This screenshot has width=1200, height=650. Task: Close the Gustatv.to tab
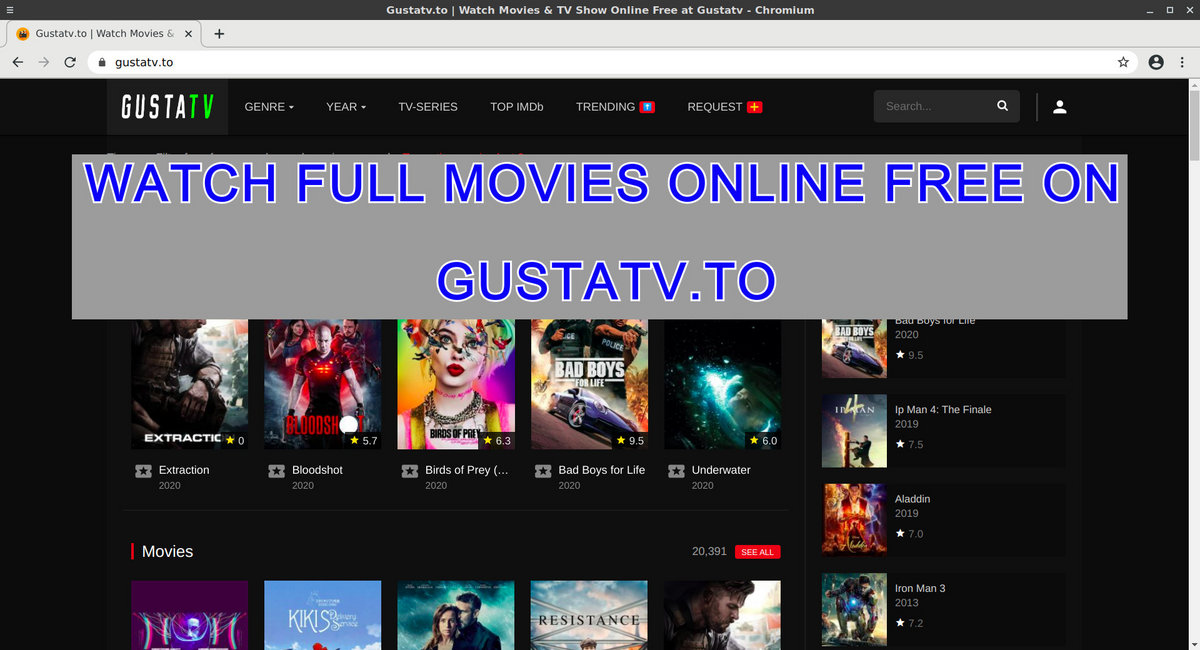(x=189, y=33)
